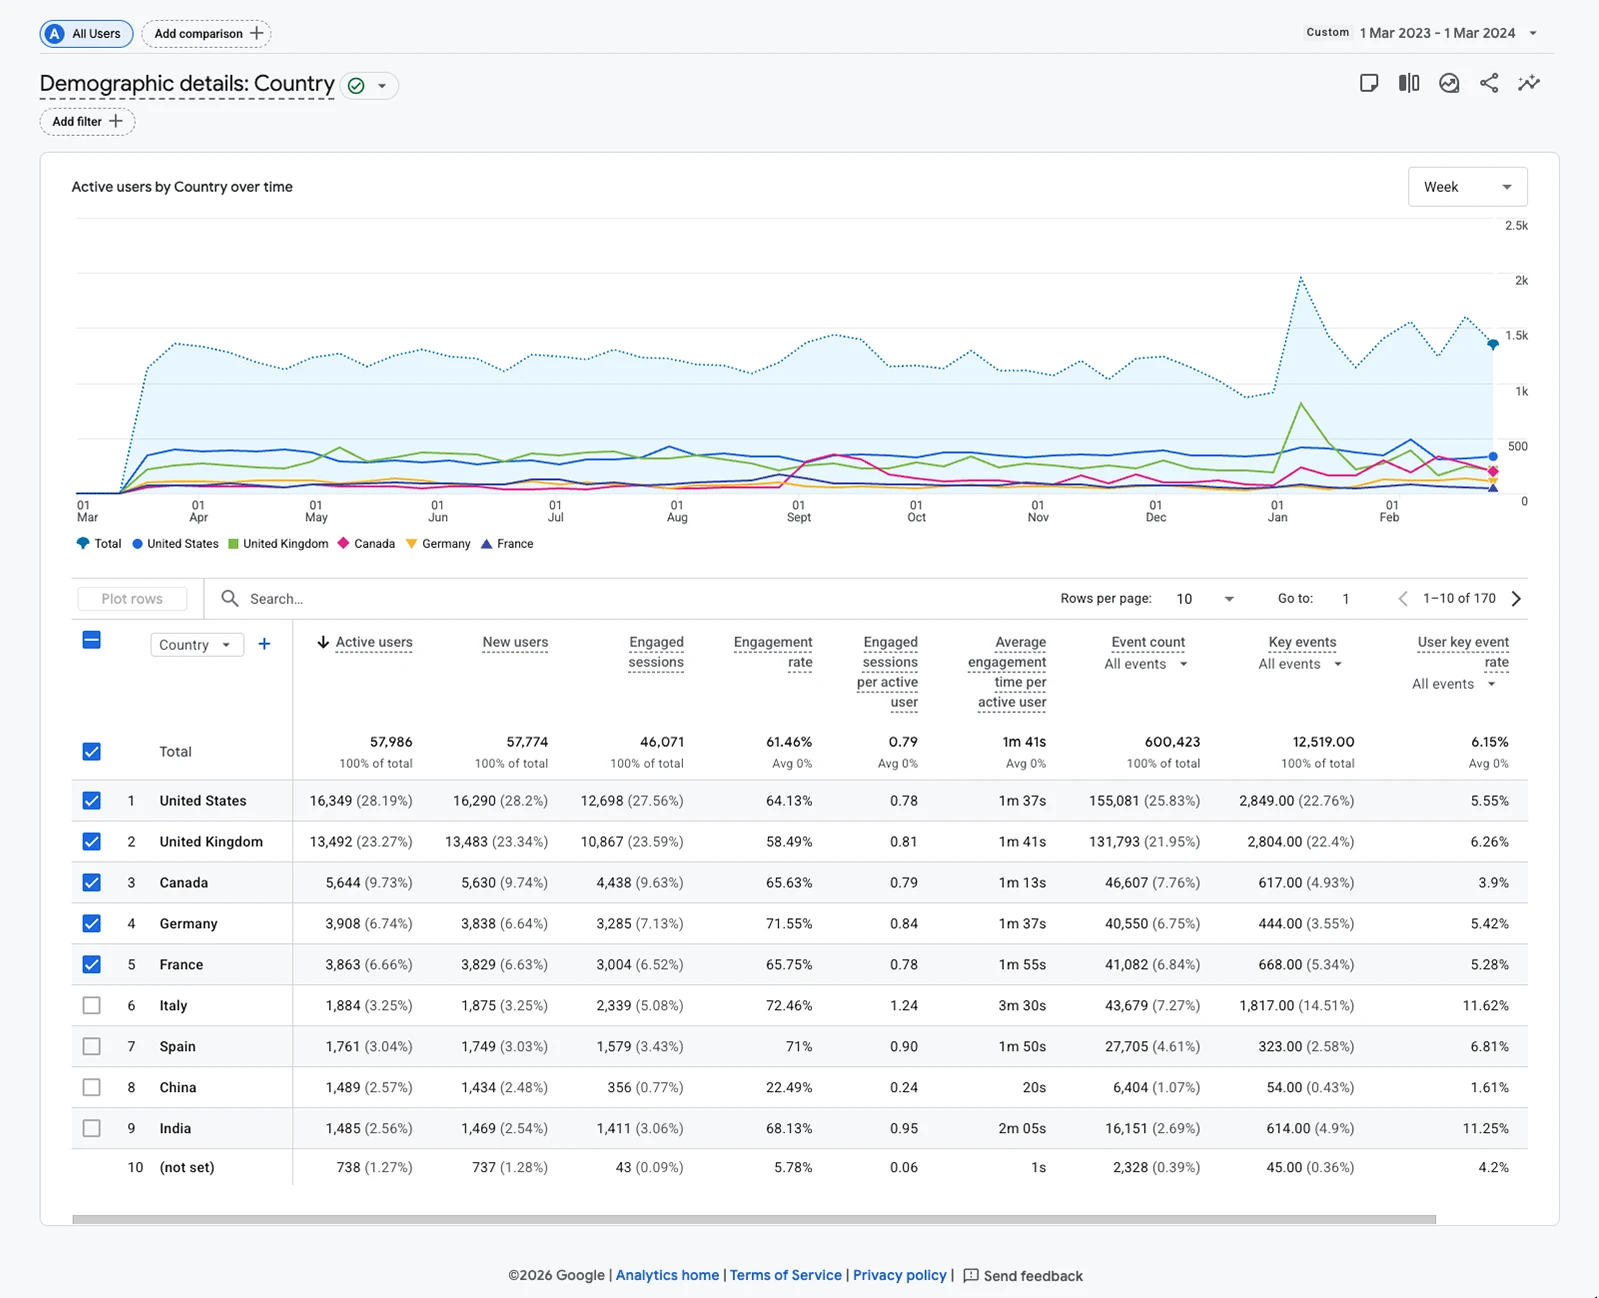Click the All Users segment badge
This screenshot has width=1599, height=1298.
[x=86, y=33]
